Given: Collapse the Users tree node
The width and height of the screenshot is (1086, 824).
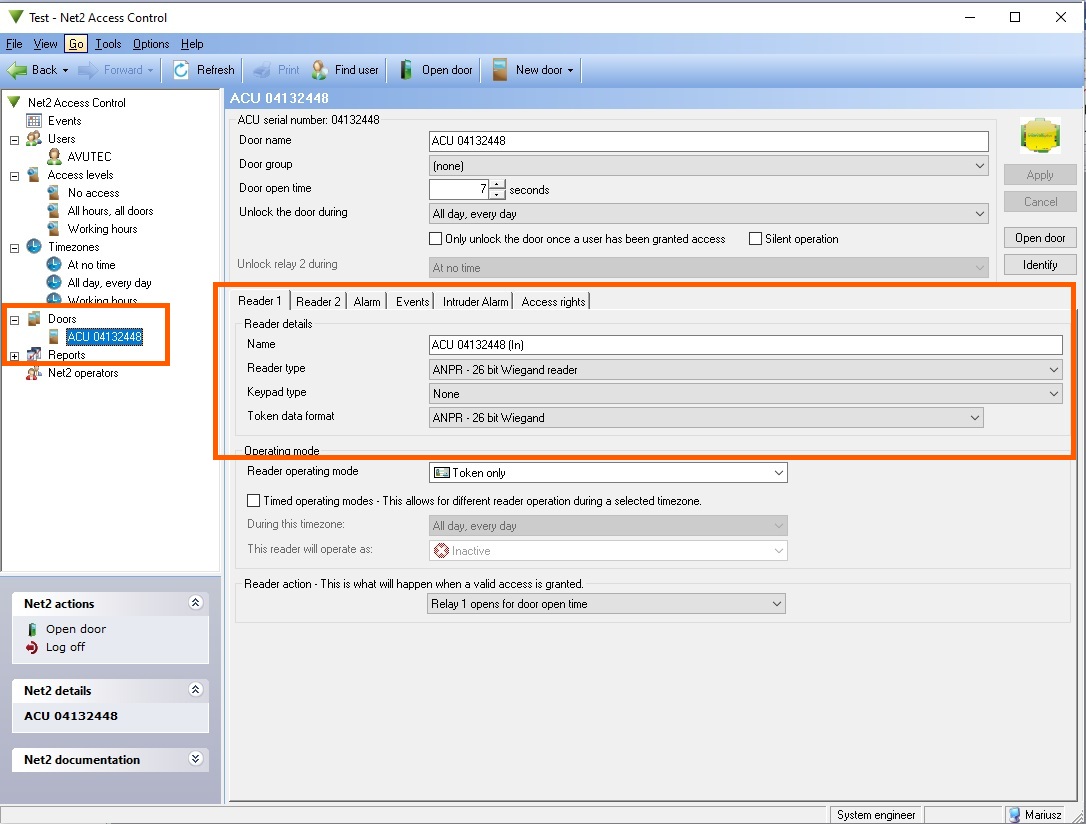Looking at the screenshot, I should click(x=15, y=140).
